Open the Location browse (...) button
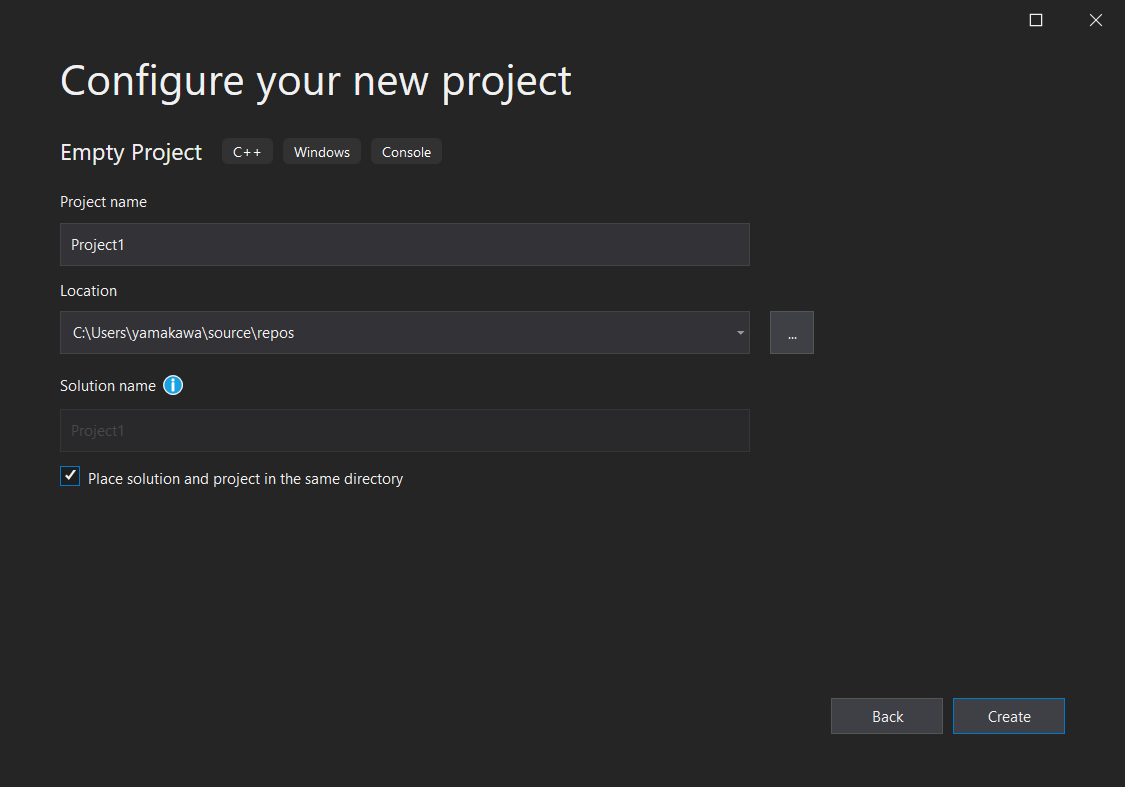This screenshot has width=1125, height=787. click(791, 333)
